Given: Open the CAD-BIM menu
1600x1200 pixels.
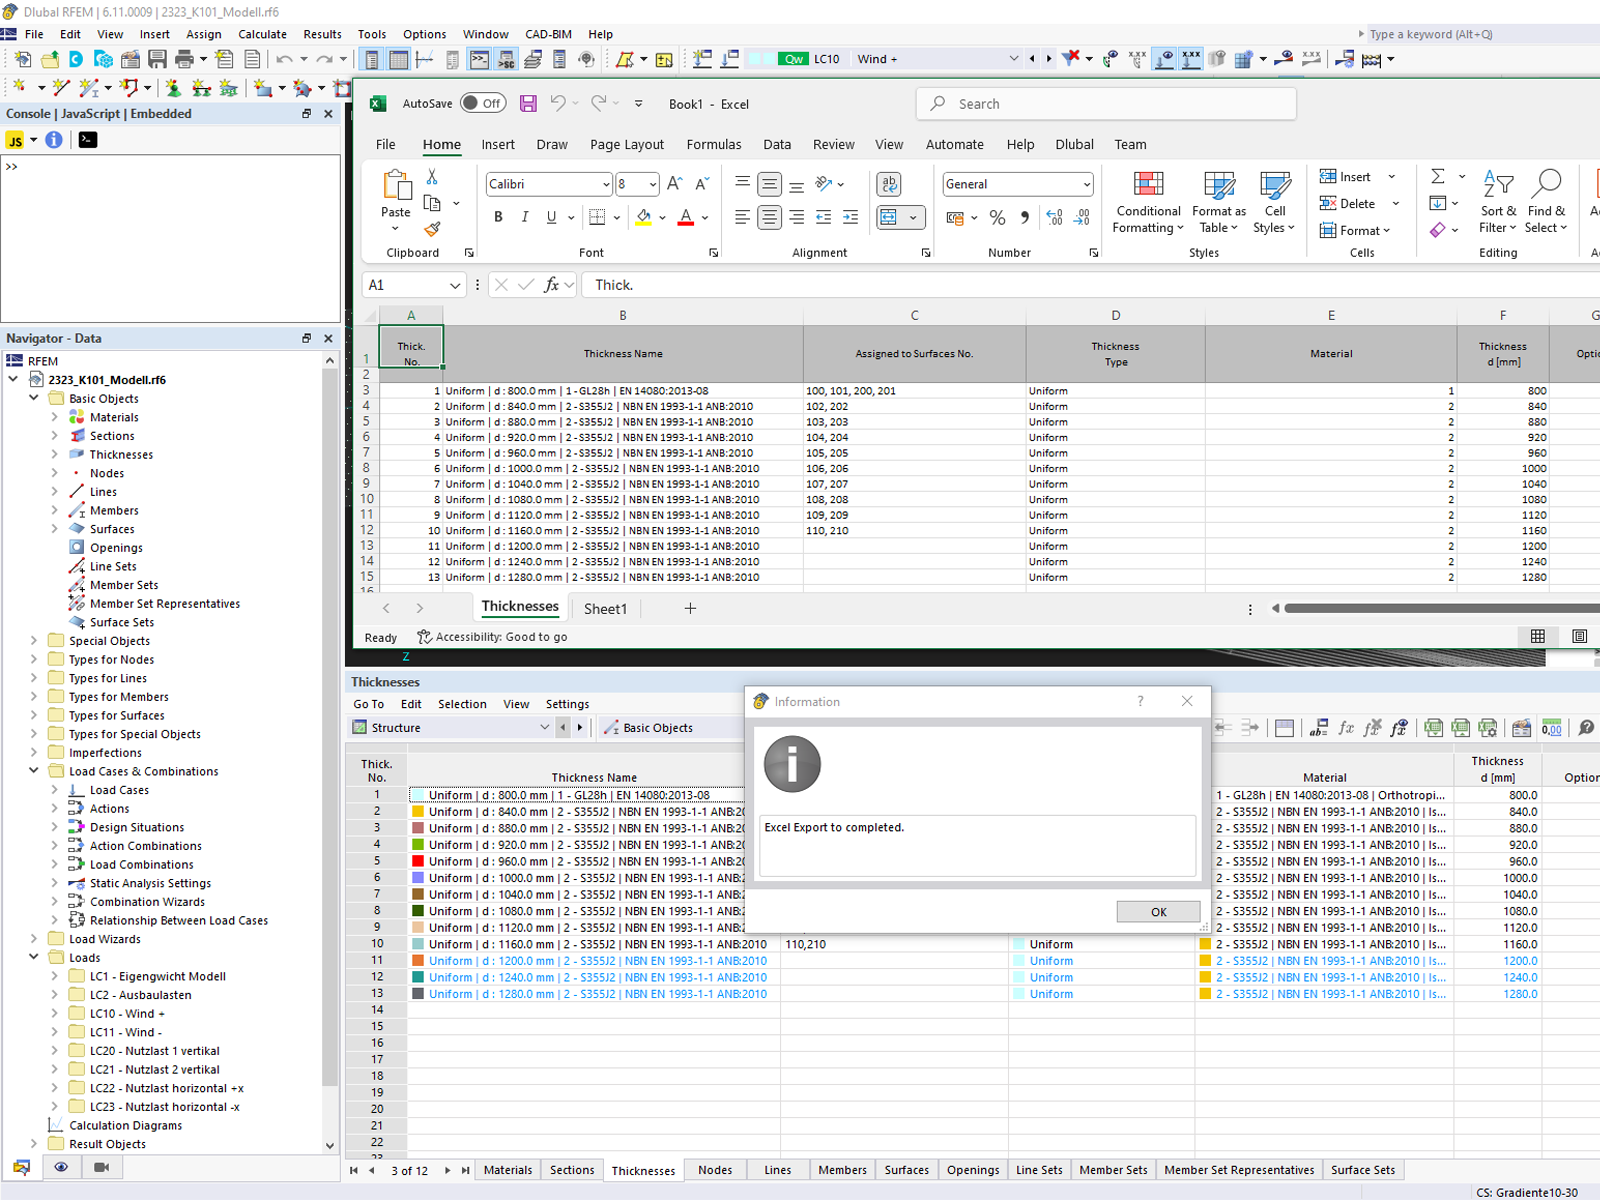Looking at the screenshot, I should tap(547, 33).
